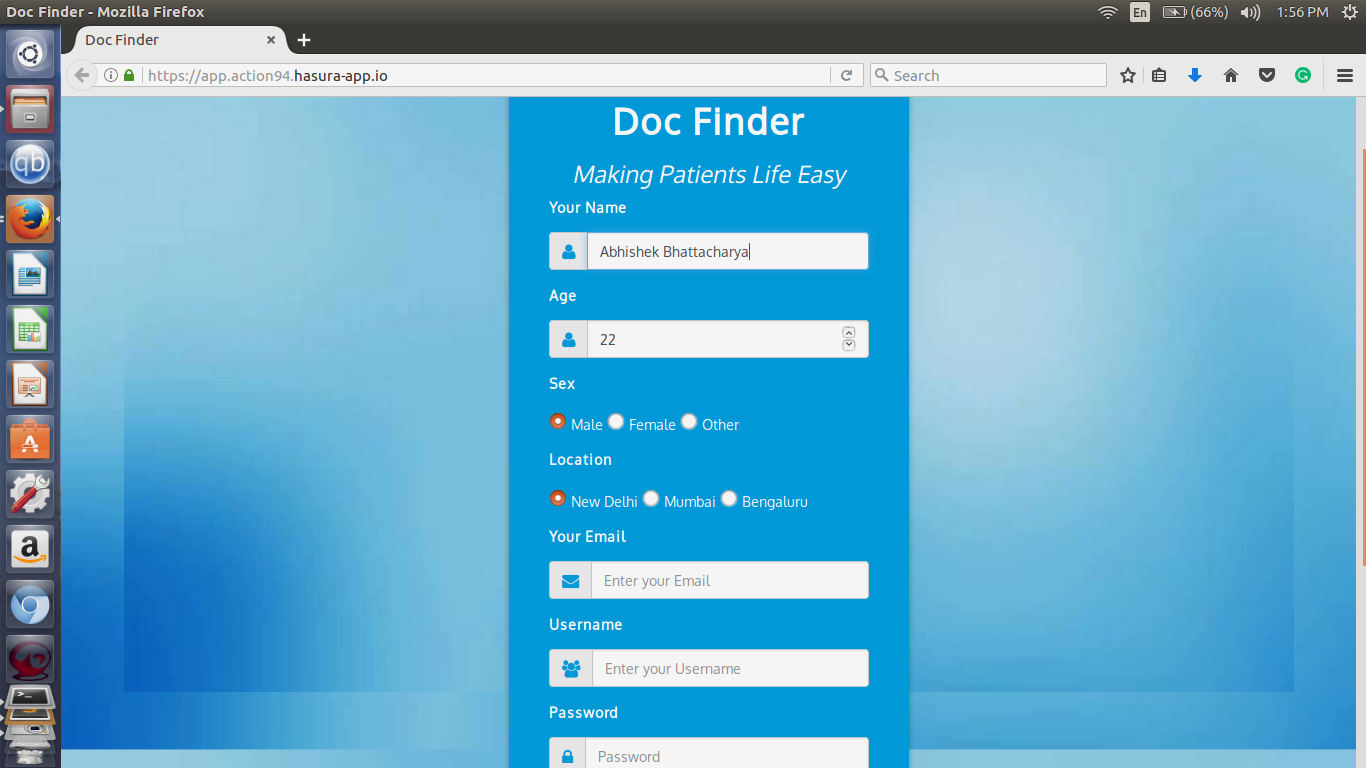This screenshot has height=768, width=1366.
Task: Open the Firefox hamburger menu
Action: pyautogui.click(x=1345, y=75)
